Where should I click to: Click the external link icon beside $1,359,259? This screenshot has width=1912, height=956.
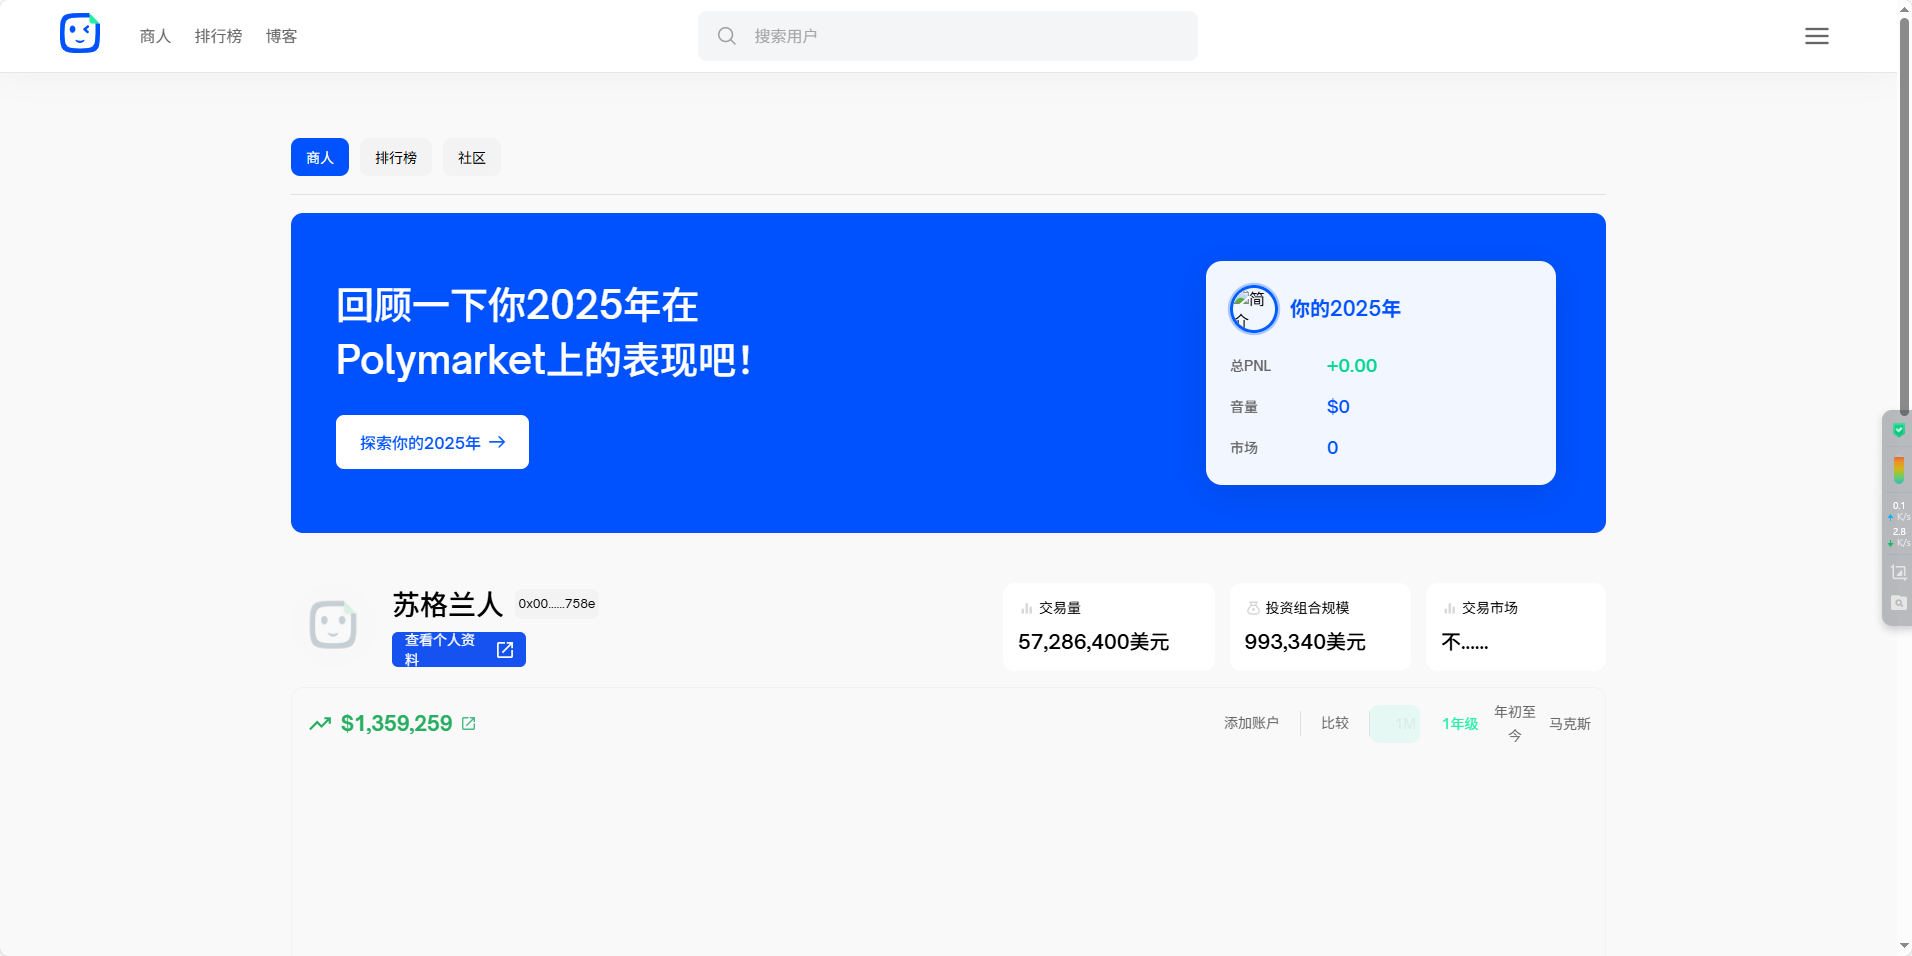click(x=469, y=723)
